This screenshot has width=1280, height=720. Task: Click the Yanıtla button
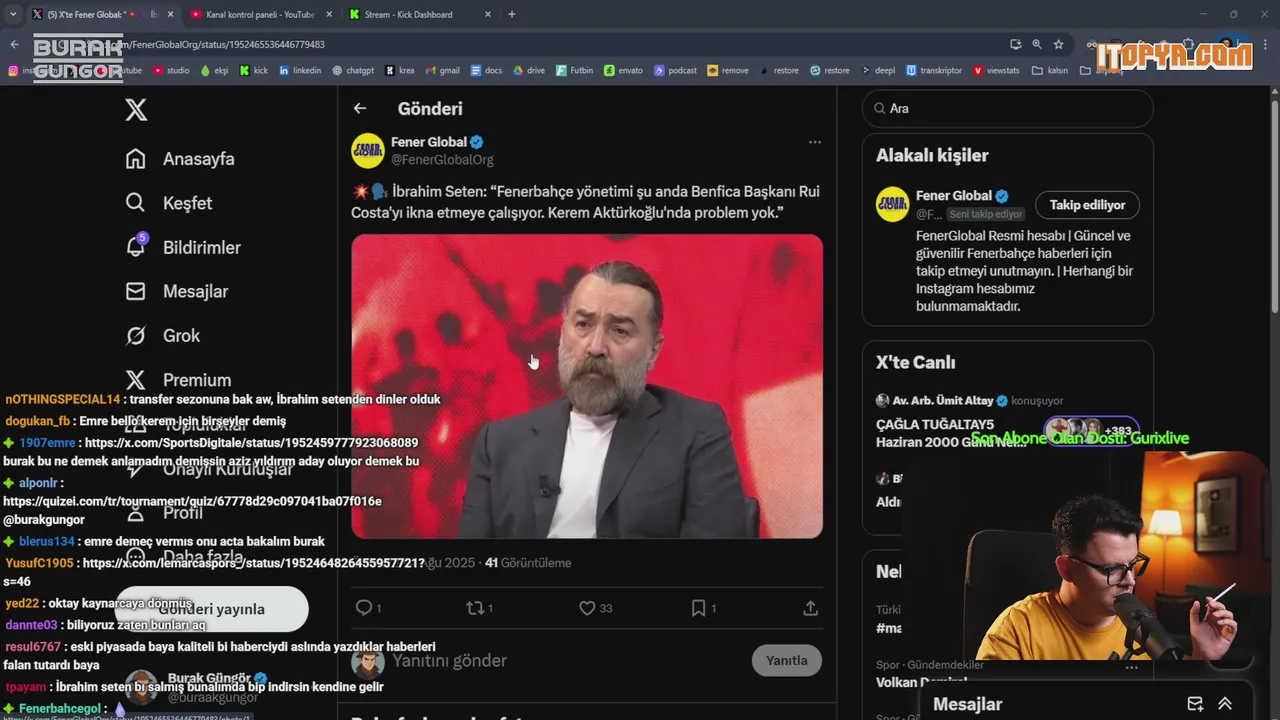point(787,660)
